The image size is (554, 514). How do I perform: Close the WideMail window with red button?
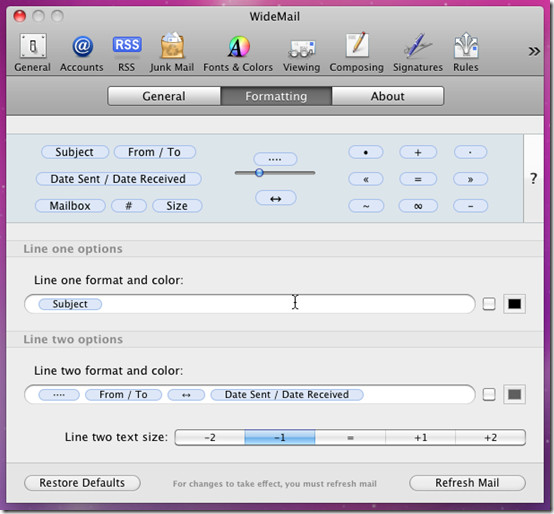(x=20, y=16)
